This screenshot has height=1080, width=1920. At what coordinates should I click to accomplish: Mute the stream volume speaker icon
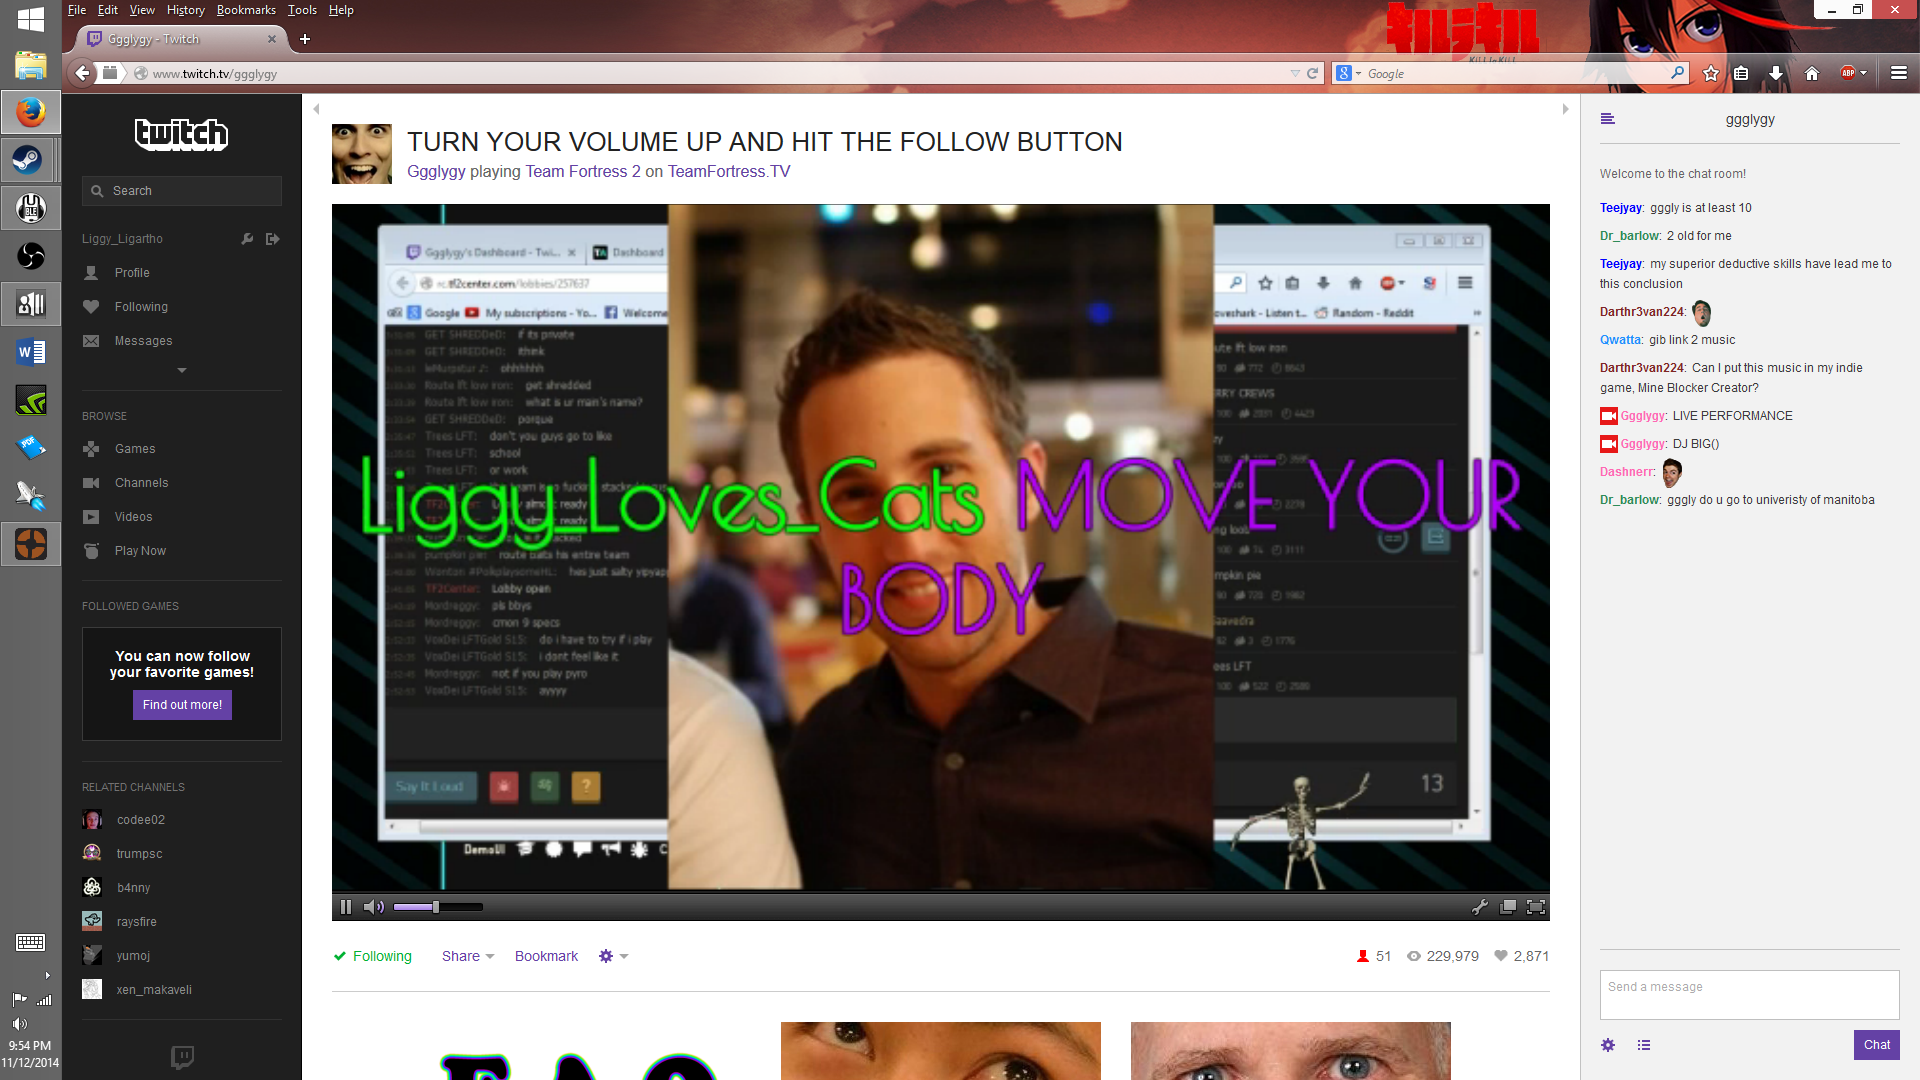(373, 907)
